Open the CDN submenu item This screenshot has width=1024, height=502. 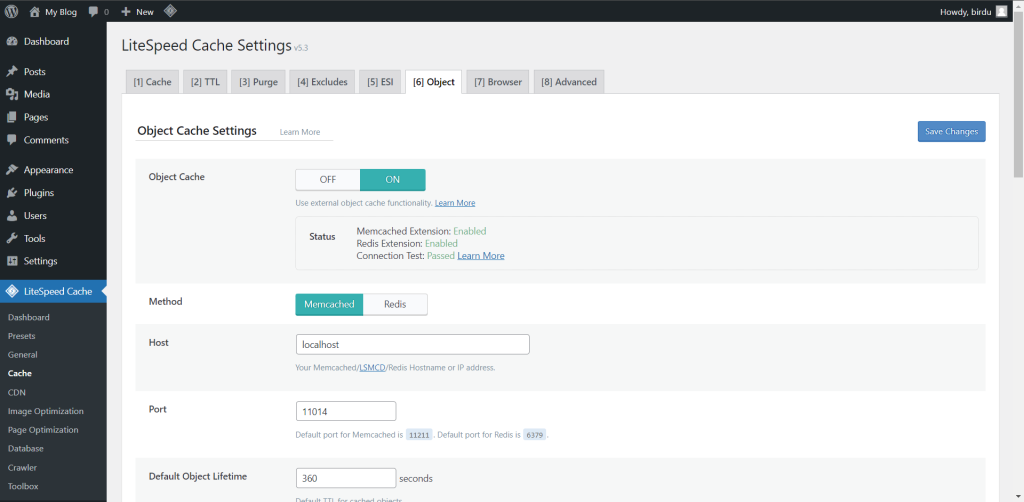click(x=16, y=392)
